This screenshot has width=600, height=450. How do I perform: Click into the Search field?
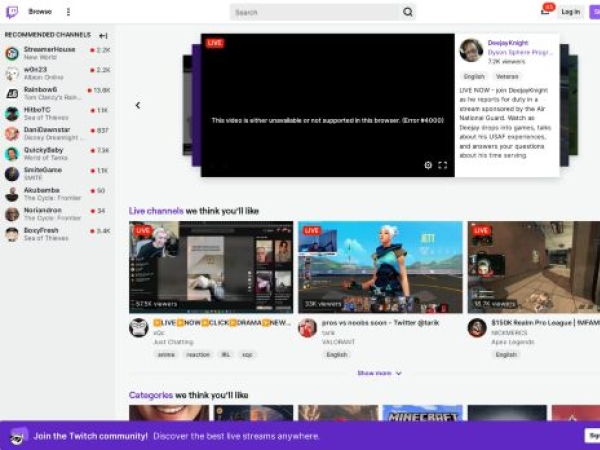click(315, 13)
